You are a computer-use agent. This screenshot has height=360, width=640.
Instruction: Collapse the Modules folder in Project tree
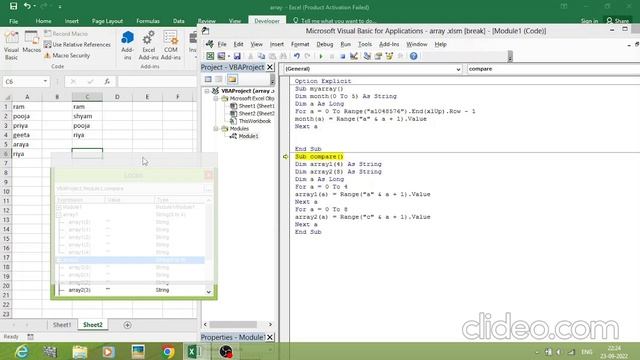click(216, 129)
